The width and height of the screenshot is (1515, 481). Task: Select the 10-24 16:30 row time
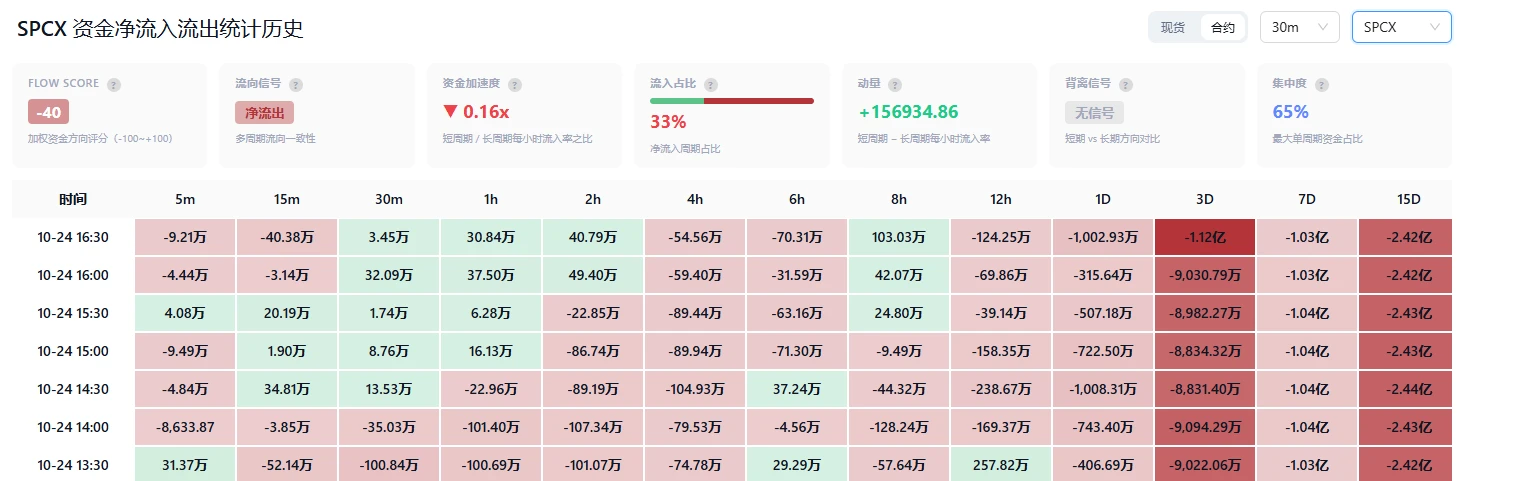pyautogui.click(x=73, y=237)
